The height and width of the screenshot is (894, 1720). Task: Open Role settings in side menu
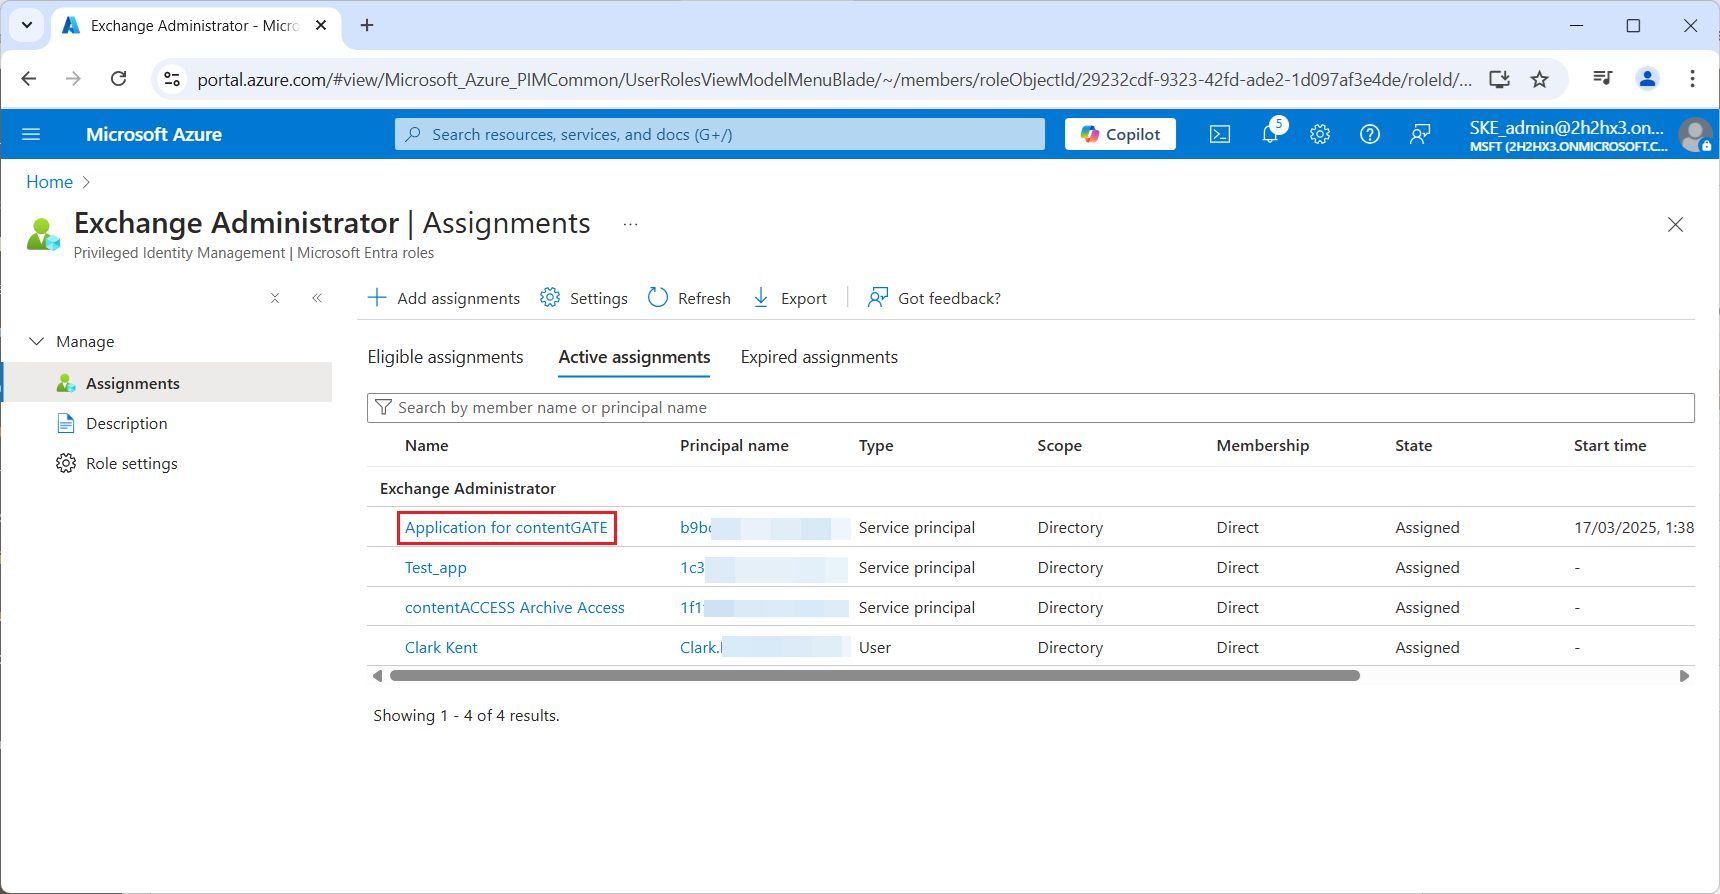coord(131,464)
